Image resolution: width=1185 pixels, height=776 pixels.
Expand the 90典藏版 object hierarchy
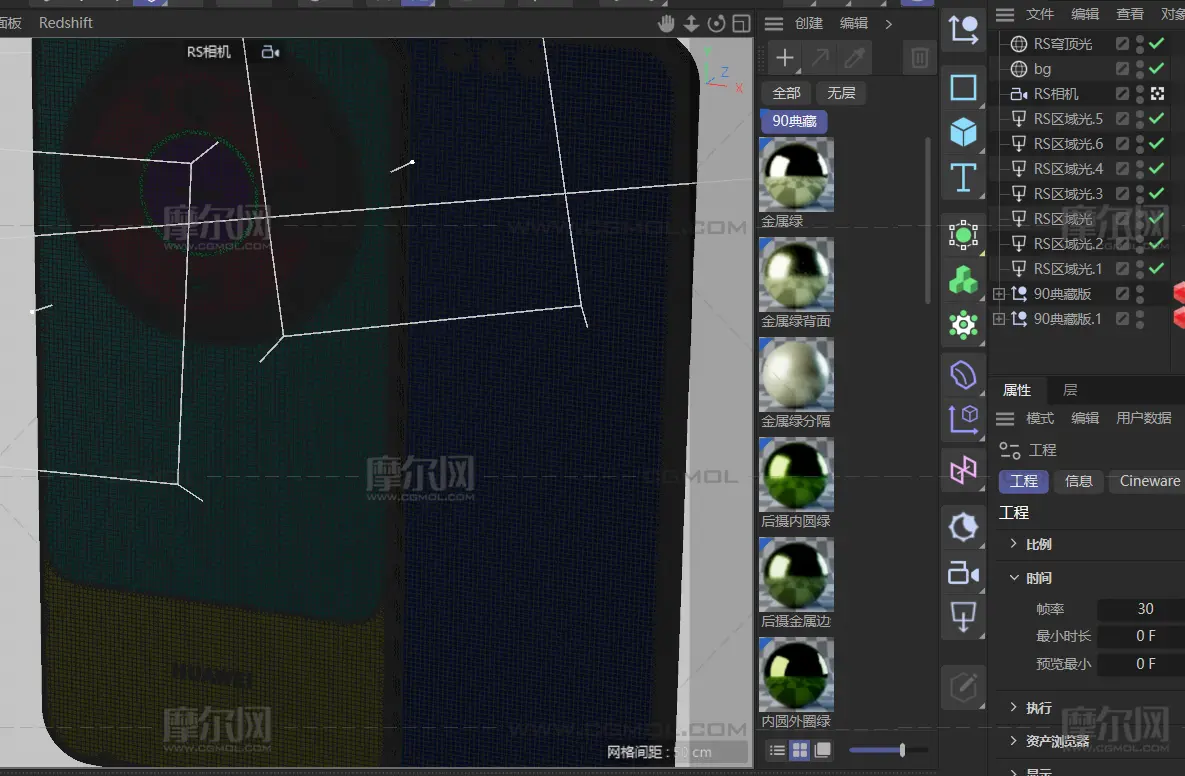point(999,294)
